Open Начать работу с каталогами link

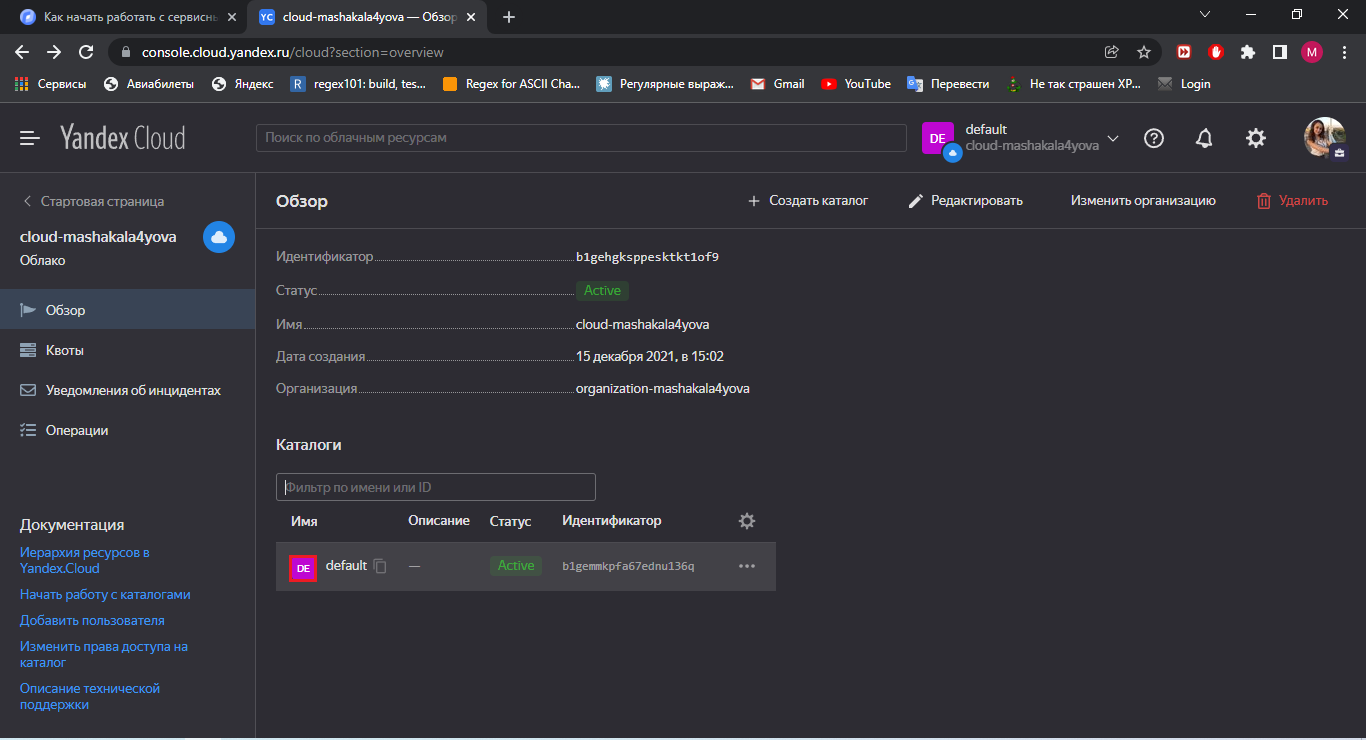click(105, 594)
